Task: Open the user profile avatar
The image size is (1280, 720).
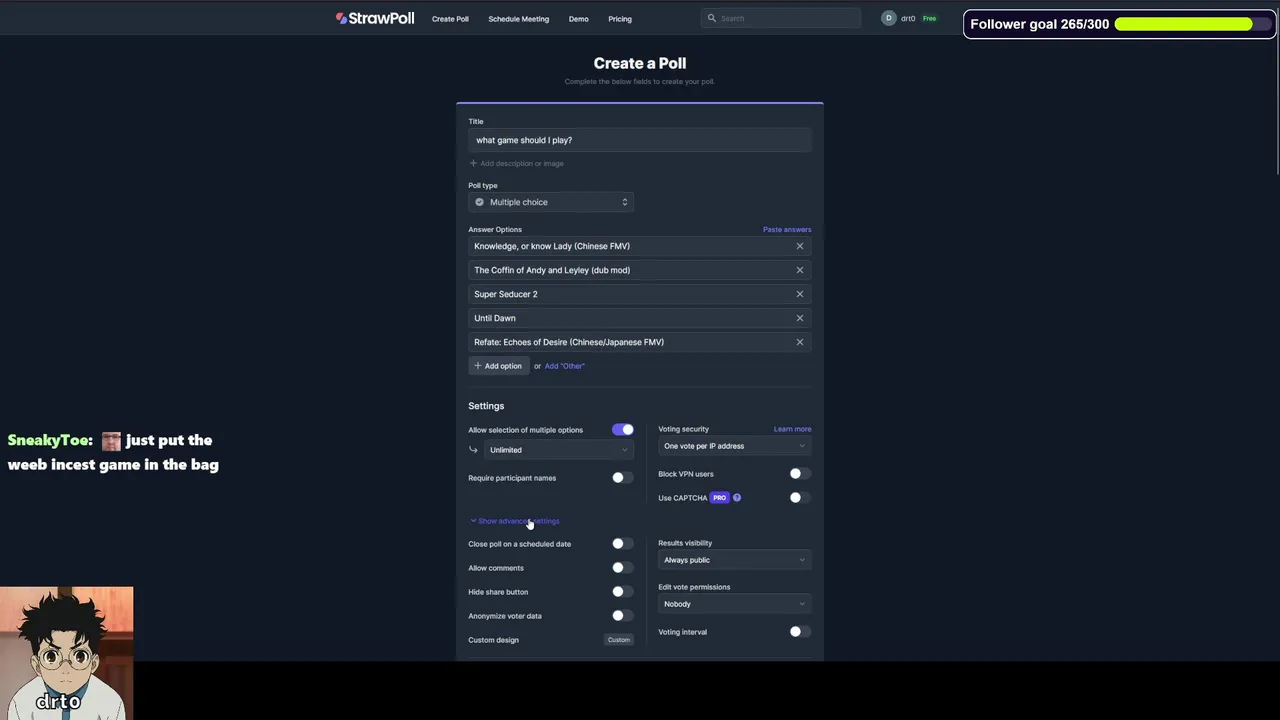Action: (888, 18)
